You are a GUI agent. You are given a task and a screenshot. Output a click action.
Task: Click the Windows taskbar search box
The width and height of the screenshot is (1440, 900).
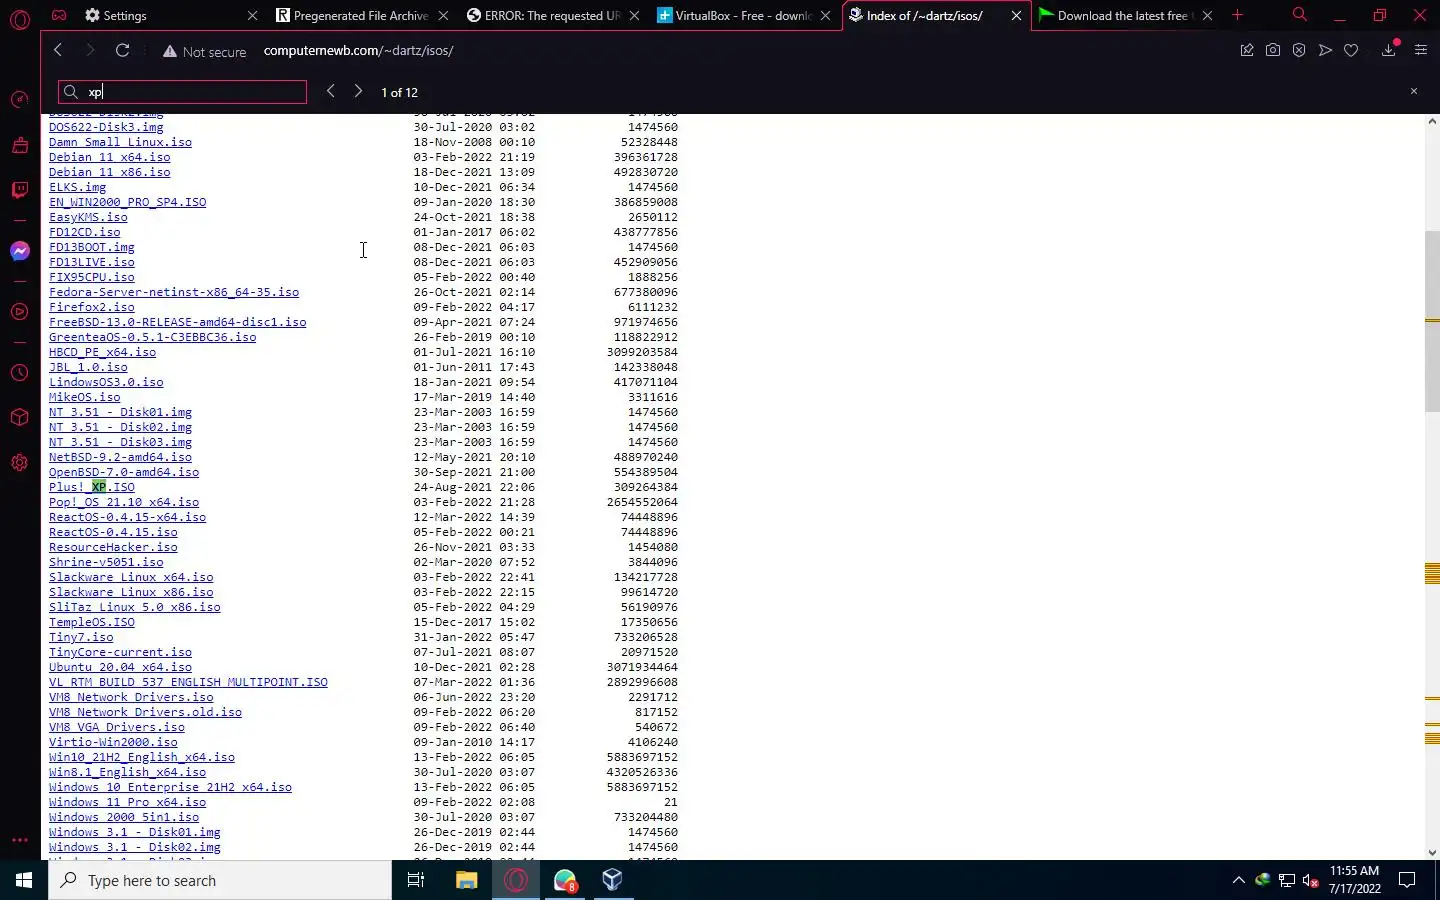pyautogui.click(x=220, y=880)
